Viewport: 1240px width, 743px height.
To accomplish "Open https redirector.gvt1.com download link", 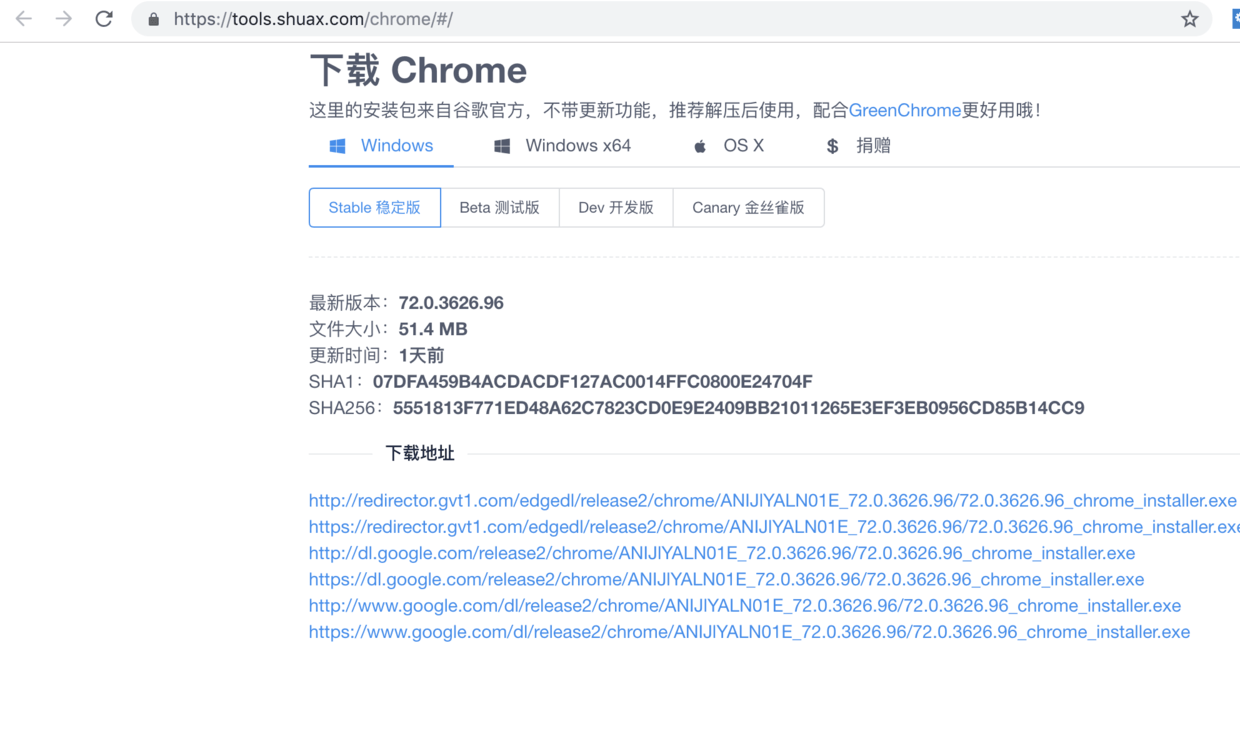I will point(774,527).
